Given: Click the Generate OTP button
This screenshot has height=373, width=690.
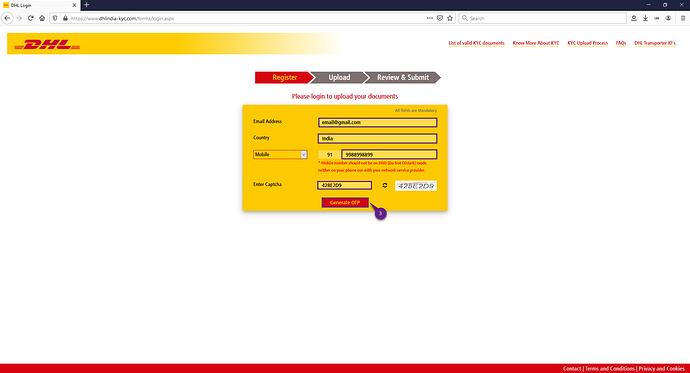Looking at the screenshot, I should coord(345,202).
